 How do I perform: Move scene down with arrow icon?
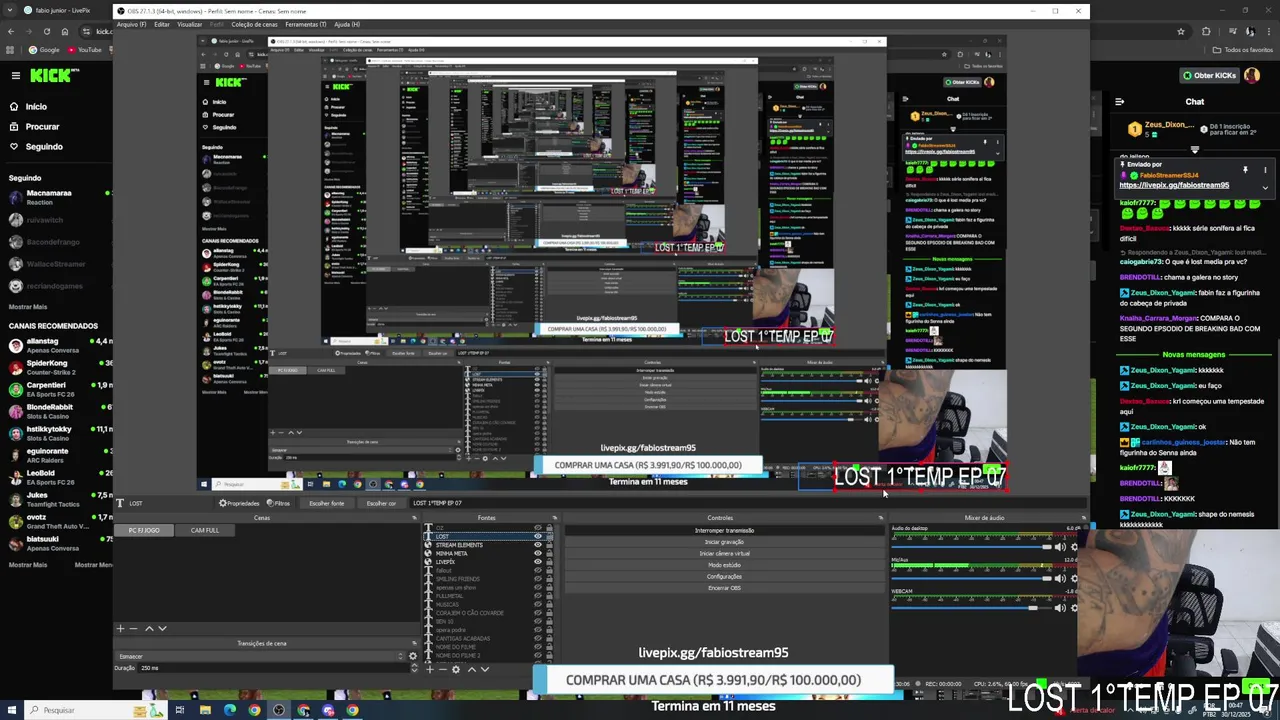coord(162,628)
